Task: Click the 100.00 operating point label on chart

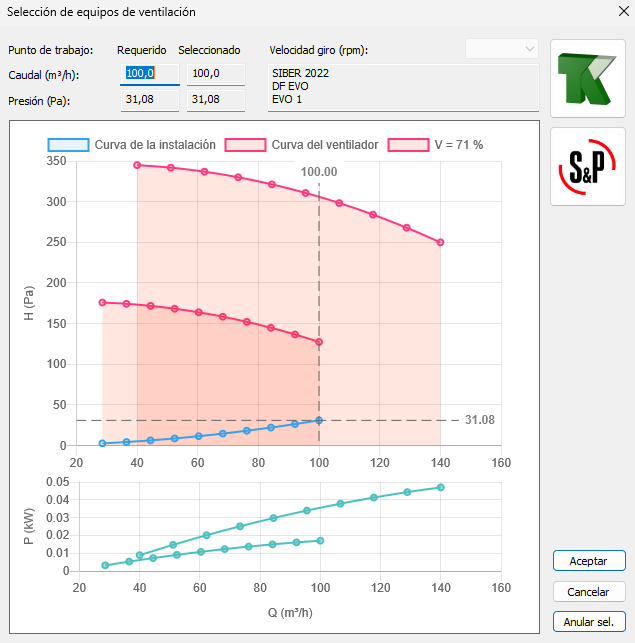Action: coord(319,172)
